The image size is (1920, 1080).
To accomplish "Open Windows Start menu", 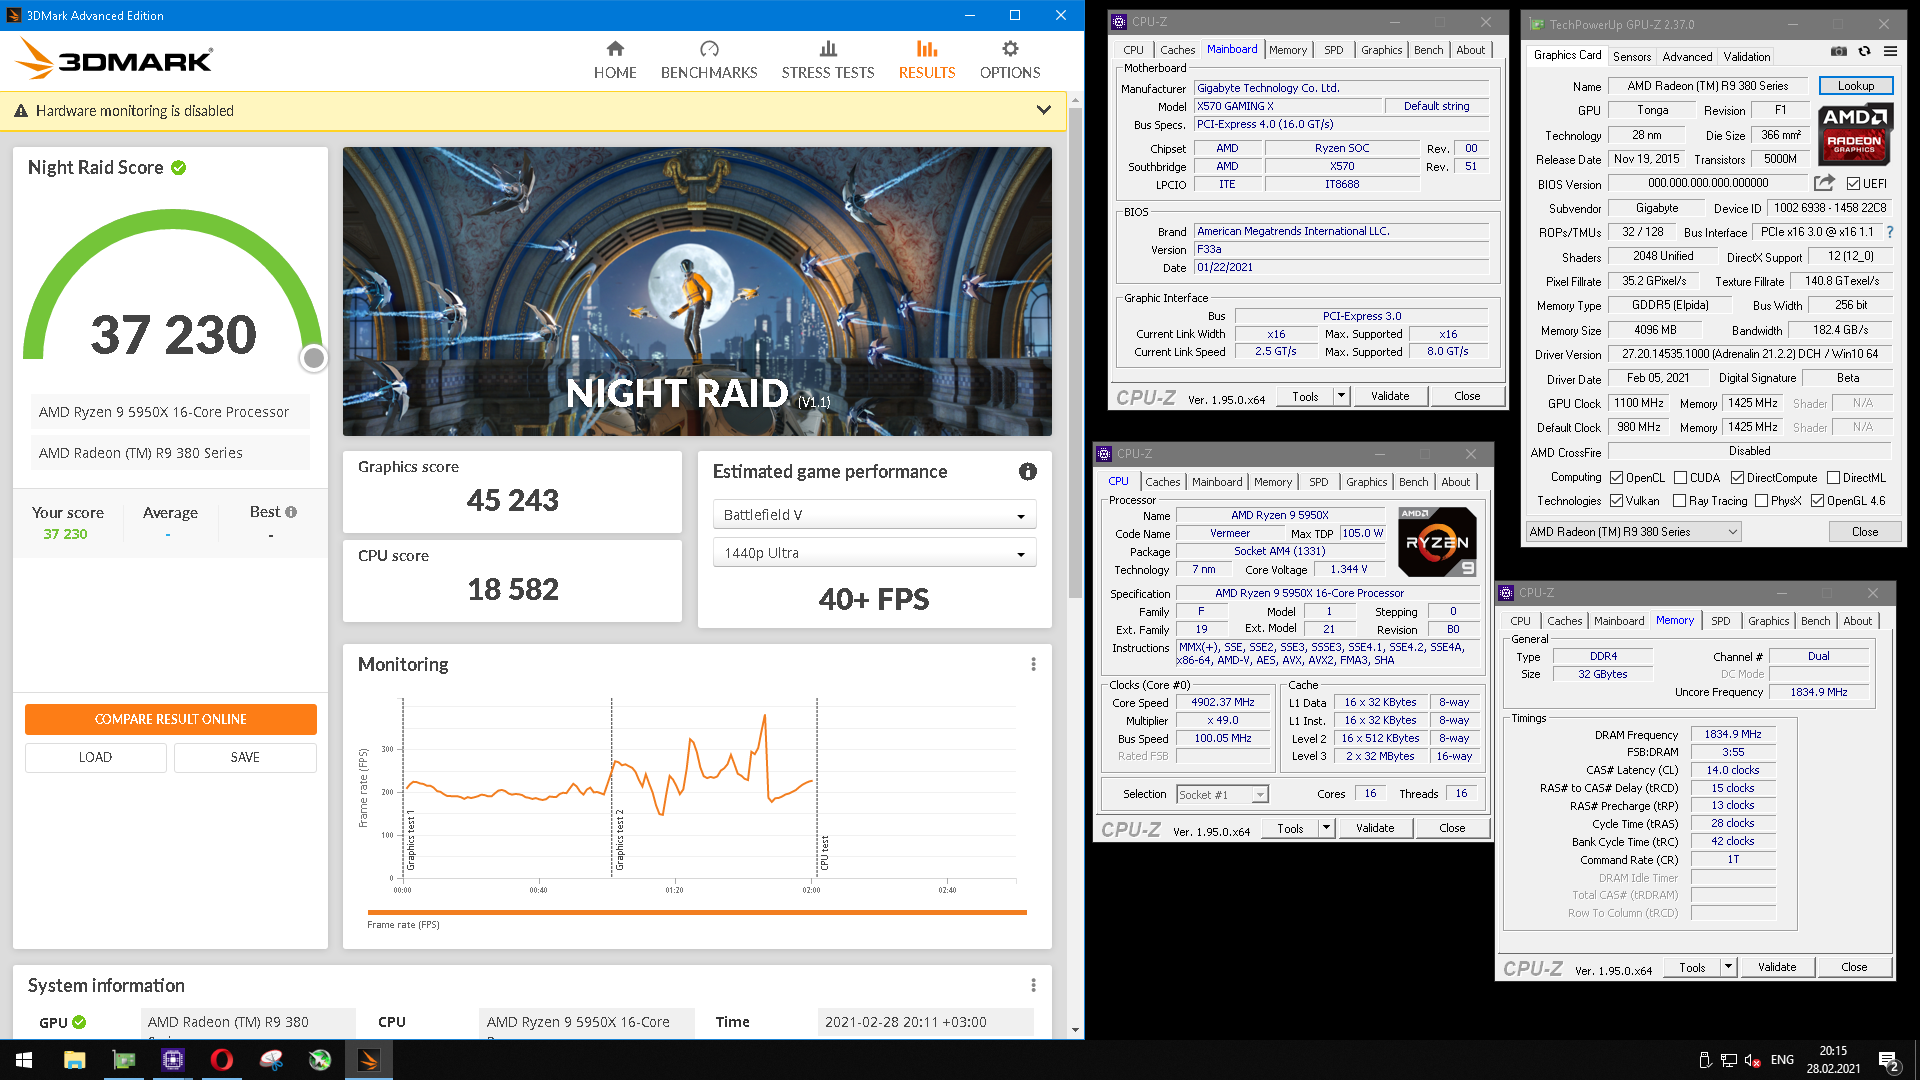I will click(24, 1060).
